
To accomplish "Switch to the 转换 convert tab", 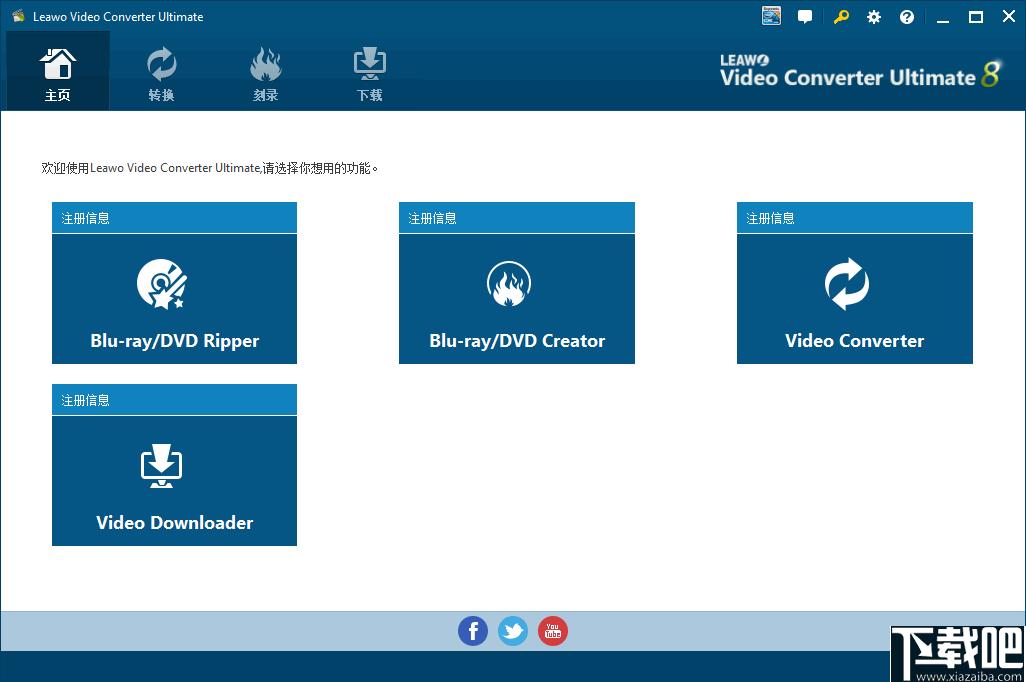I will [161, 71].
